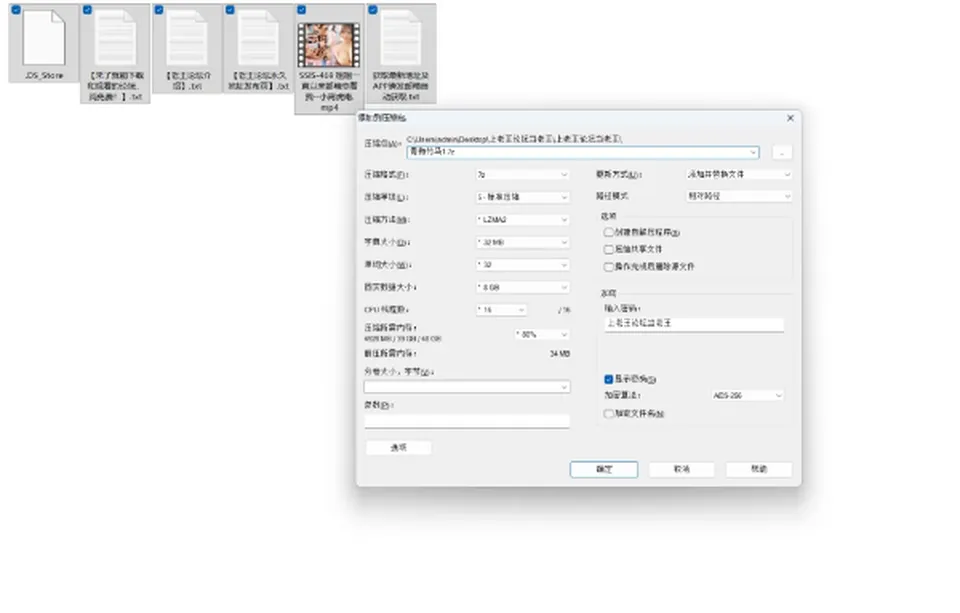Enable the compress shared files checkbox
This screenshot has height=613, width=960.
[609, 249]
